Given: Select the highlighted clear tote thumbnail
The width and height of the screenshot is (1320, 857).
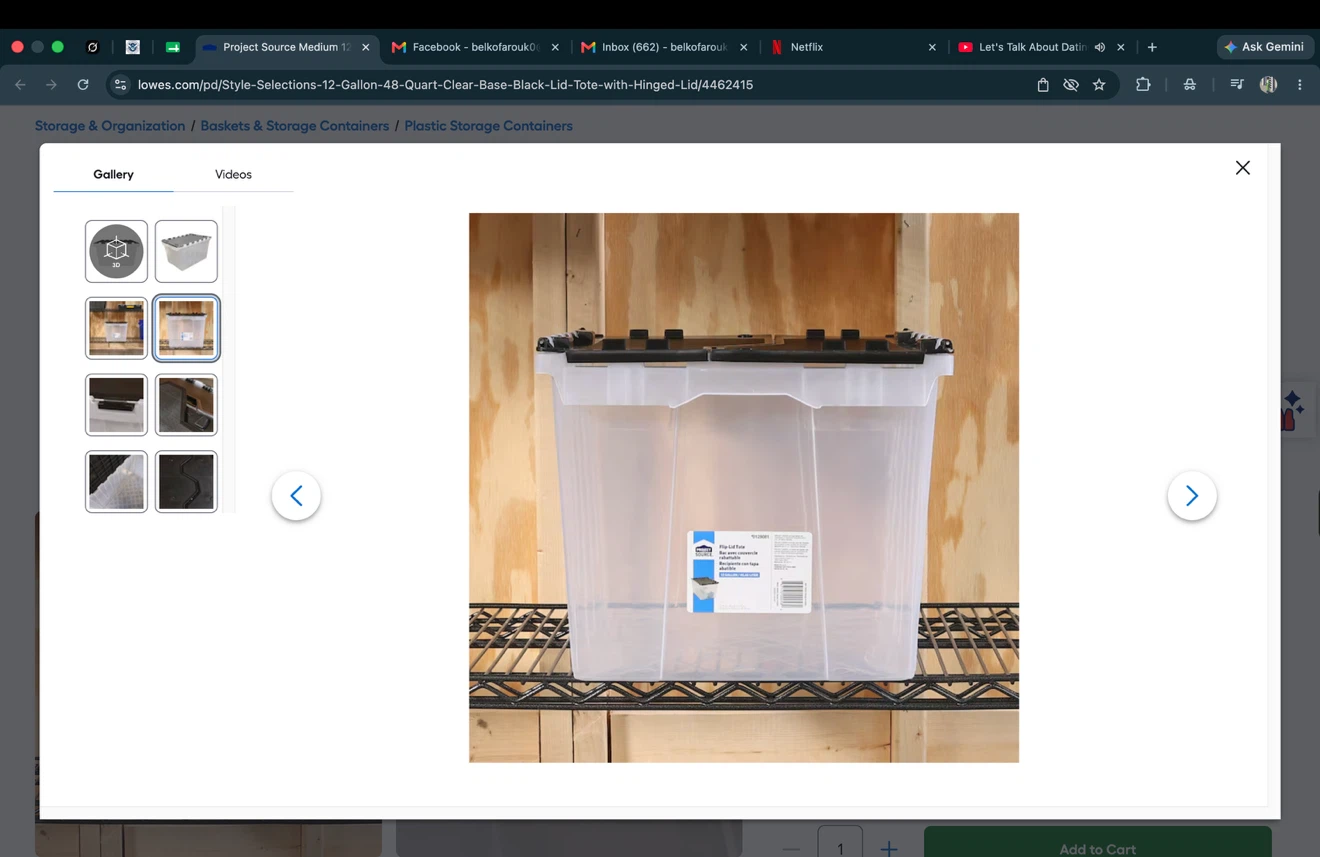Looking at the screenshot, I should (x=186, y=328).
